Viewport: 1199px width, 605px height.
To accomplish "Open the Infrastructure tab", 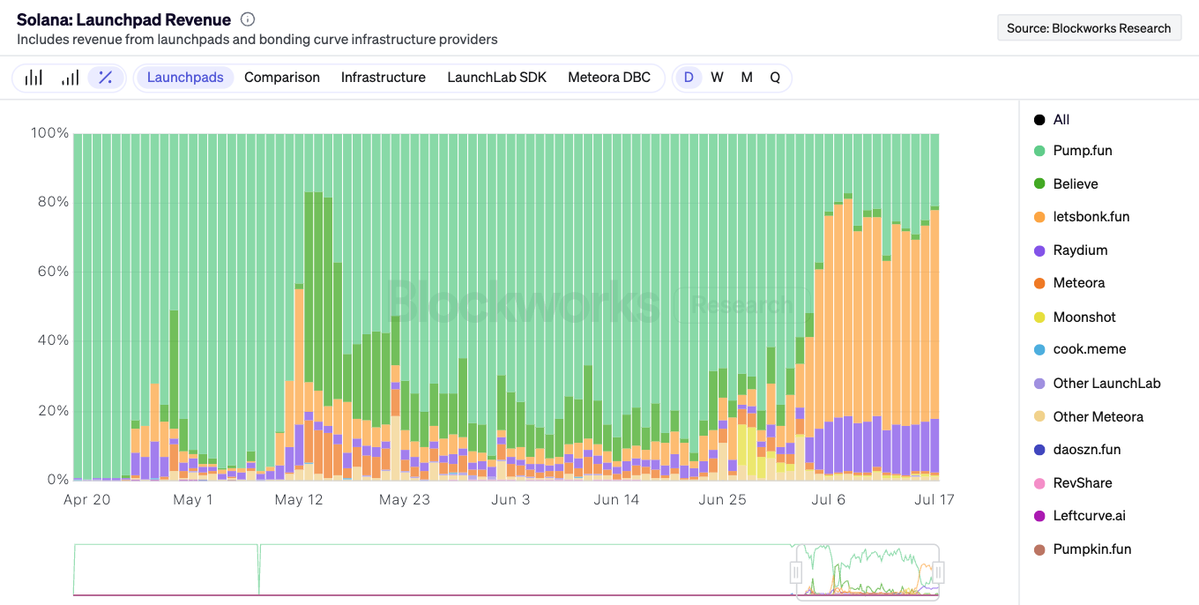I will (383, 77).
